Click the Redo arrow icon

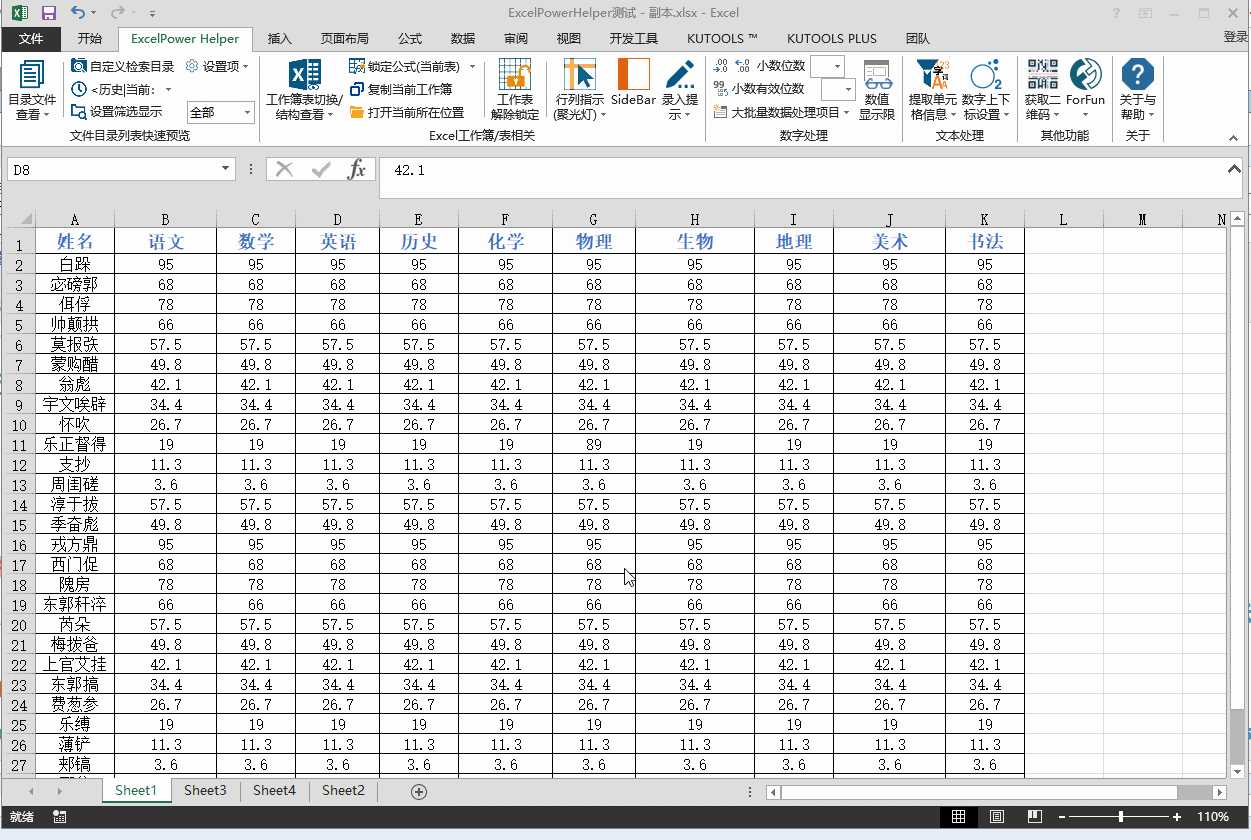click(117, 13)
